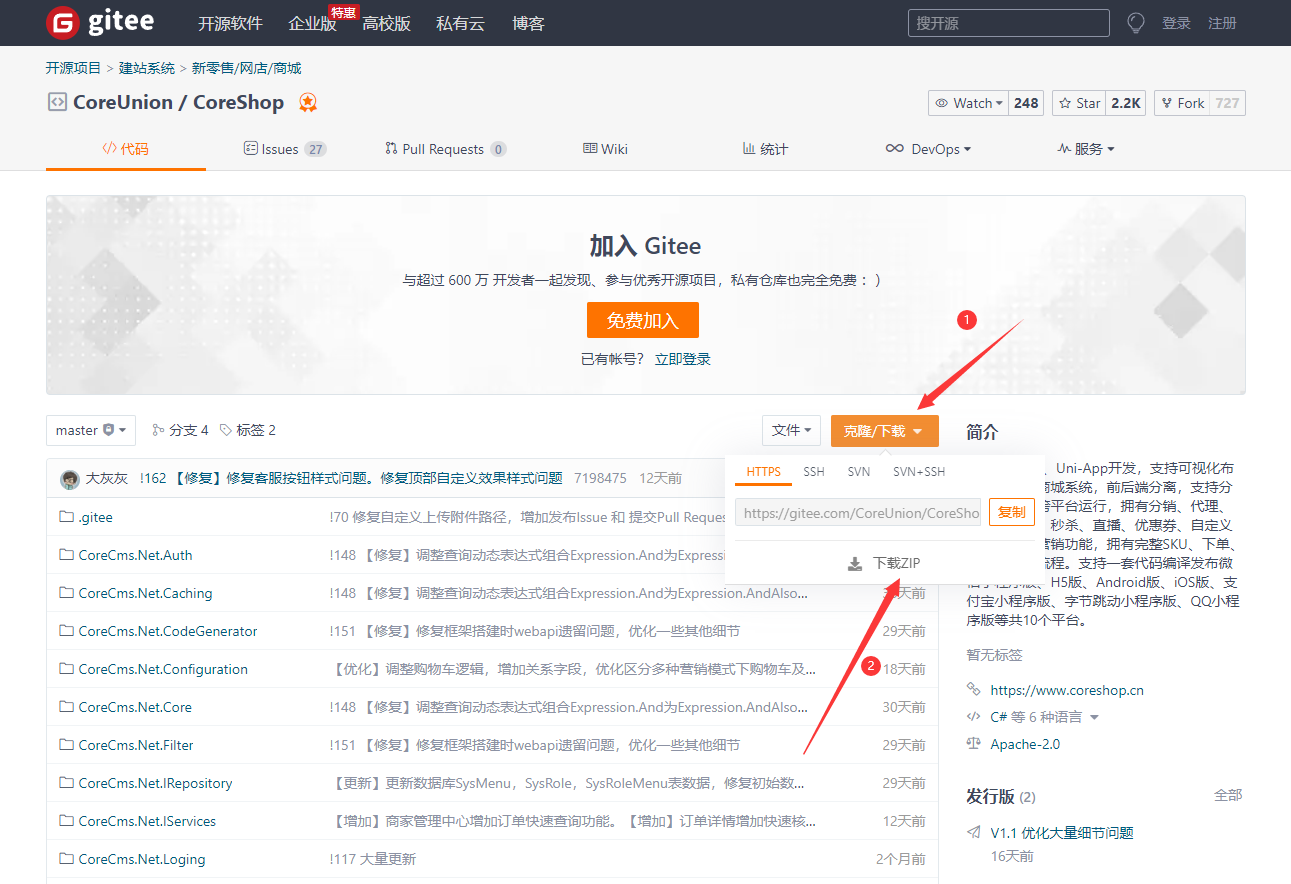Click the download ZIP button
Viewport: 1291px width, 884px height.
pyautogui.click(x=884, y=563)
